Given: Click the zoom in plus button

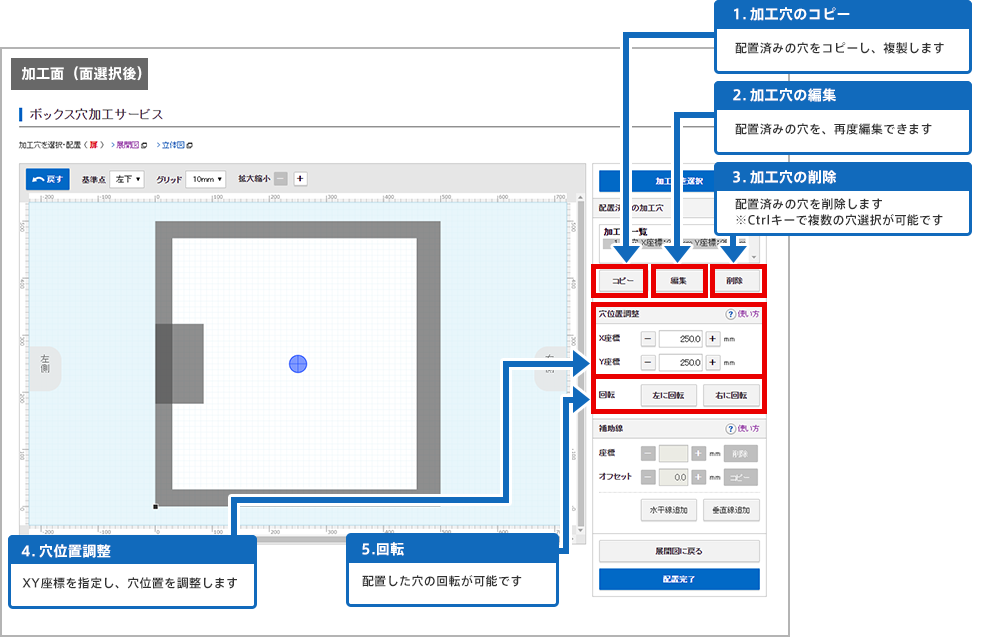Looking at the screenshot, I should (300, 179).
